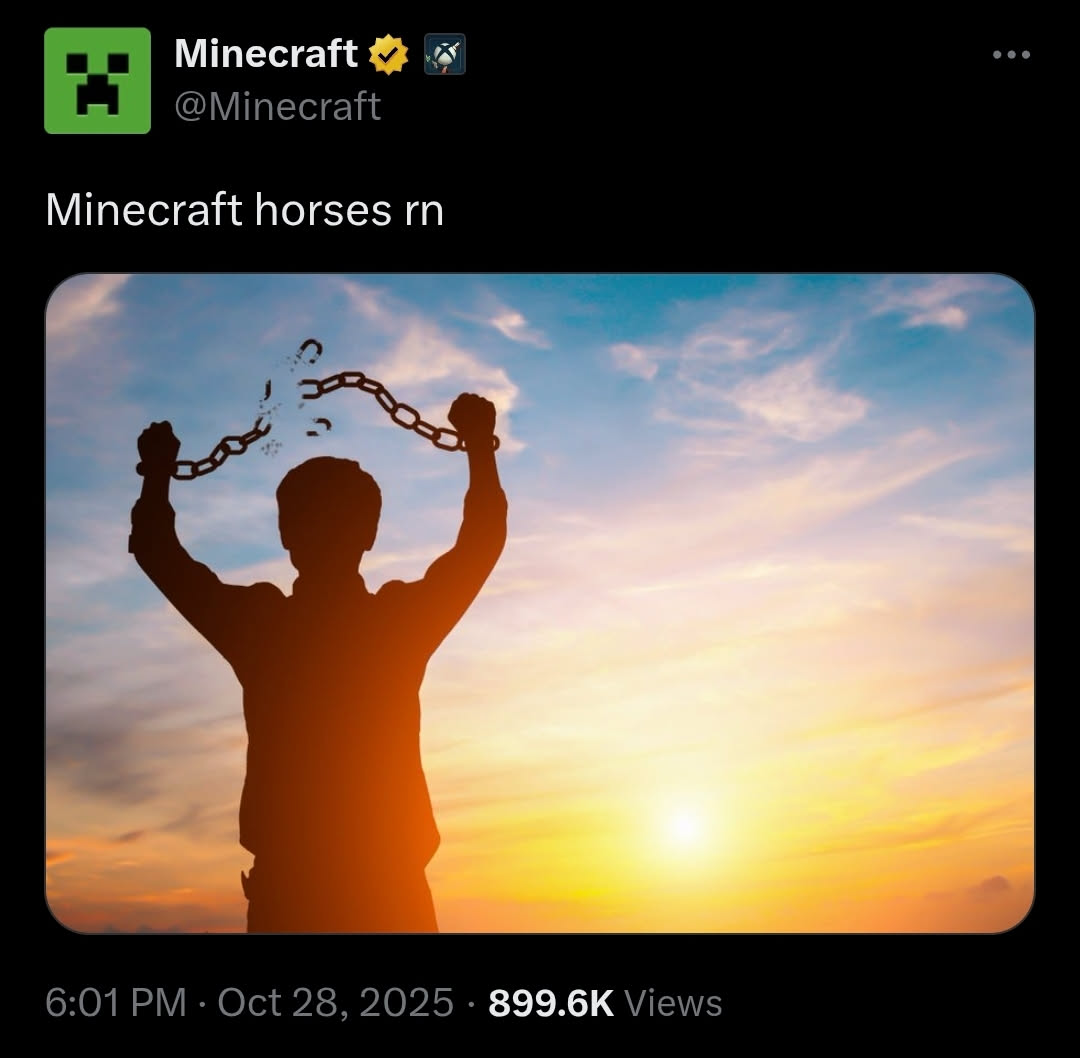
Task: Click the gold verified checkmark badge
Action: [x=389, y=54]
